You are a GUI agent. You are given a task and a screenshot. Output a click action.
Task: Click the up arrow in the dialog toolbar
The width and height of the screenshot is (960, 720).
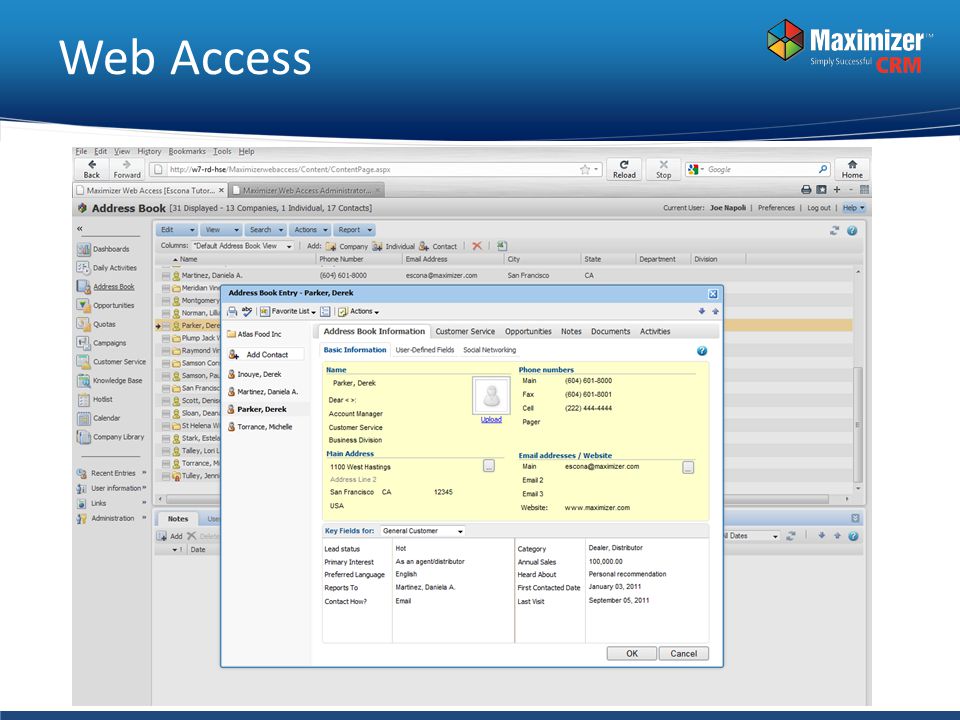click(715, 311)
